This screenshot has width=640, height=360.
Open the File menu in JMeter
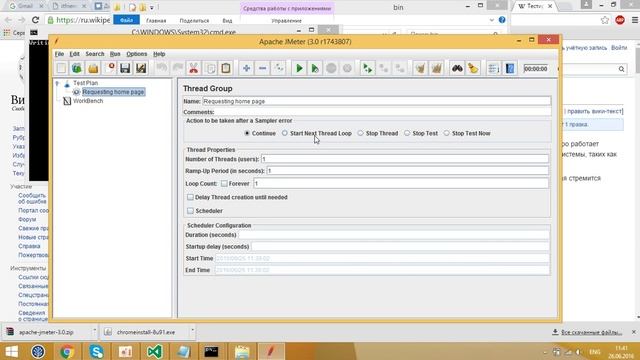click(59, 54)
